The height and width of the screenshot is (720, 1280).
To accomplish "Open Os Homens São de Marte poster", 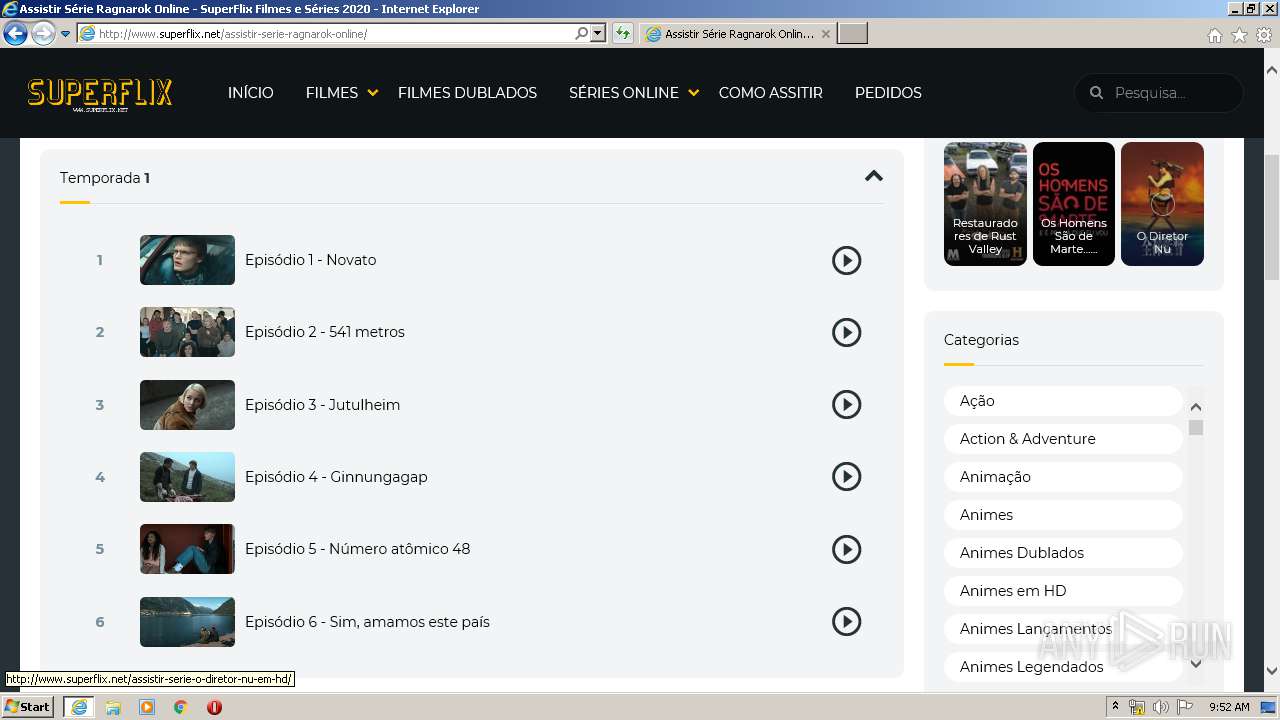I will pyautogui.click(x=1073, y=204).
